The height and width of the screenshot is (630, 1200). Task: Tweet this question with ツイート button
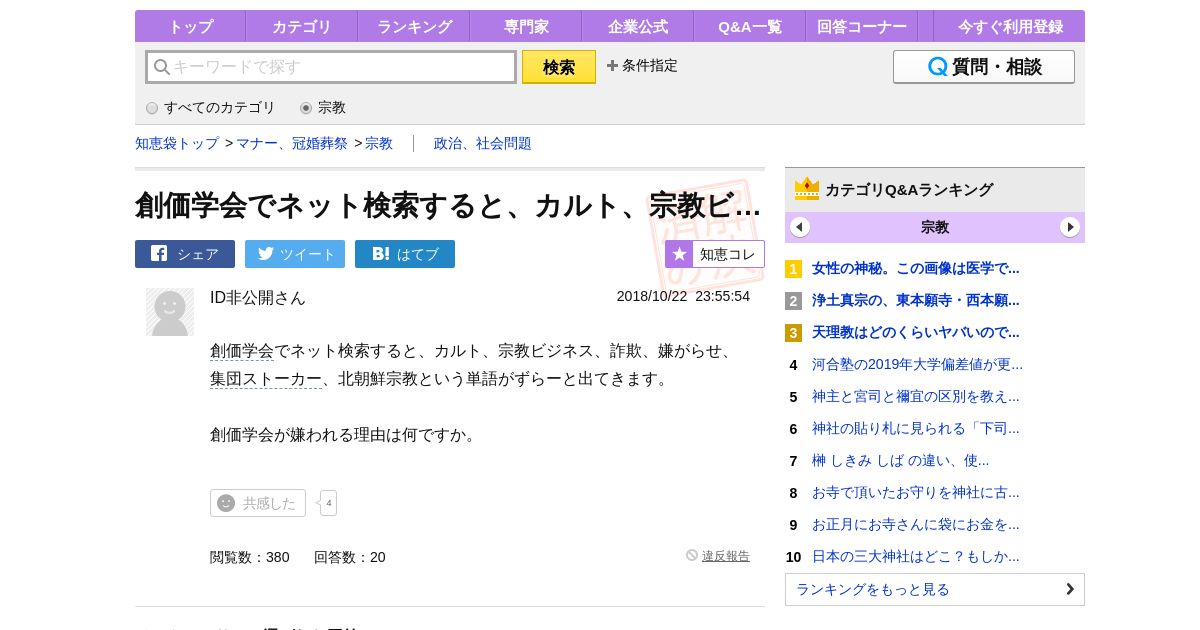(295, 254)
